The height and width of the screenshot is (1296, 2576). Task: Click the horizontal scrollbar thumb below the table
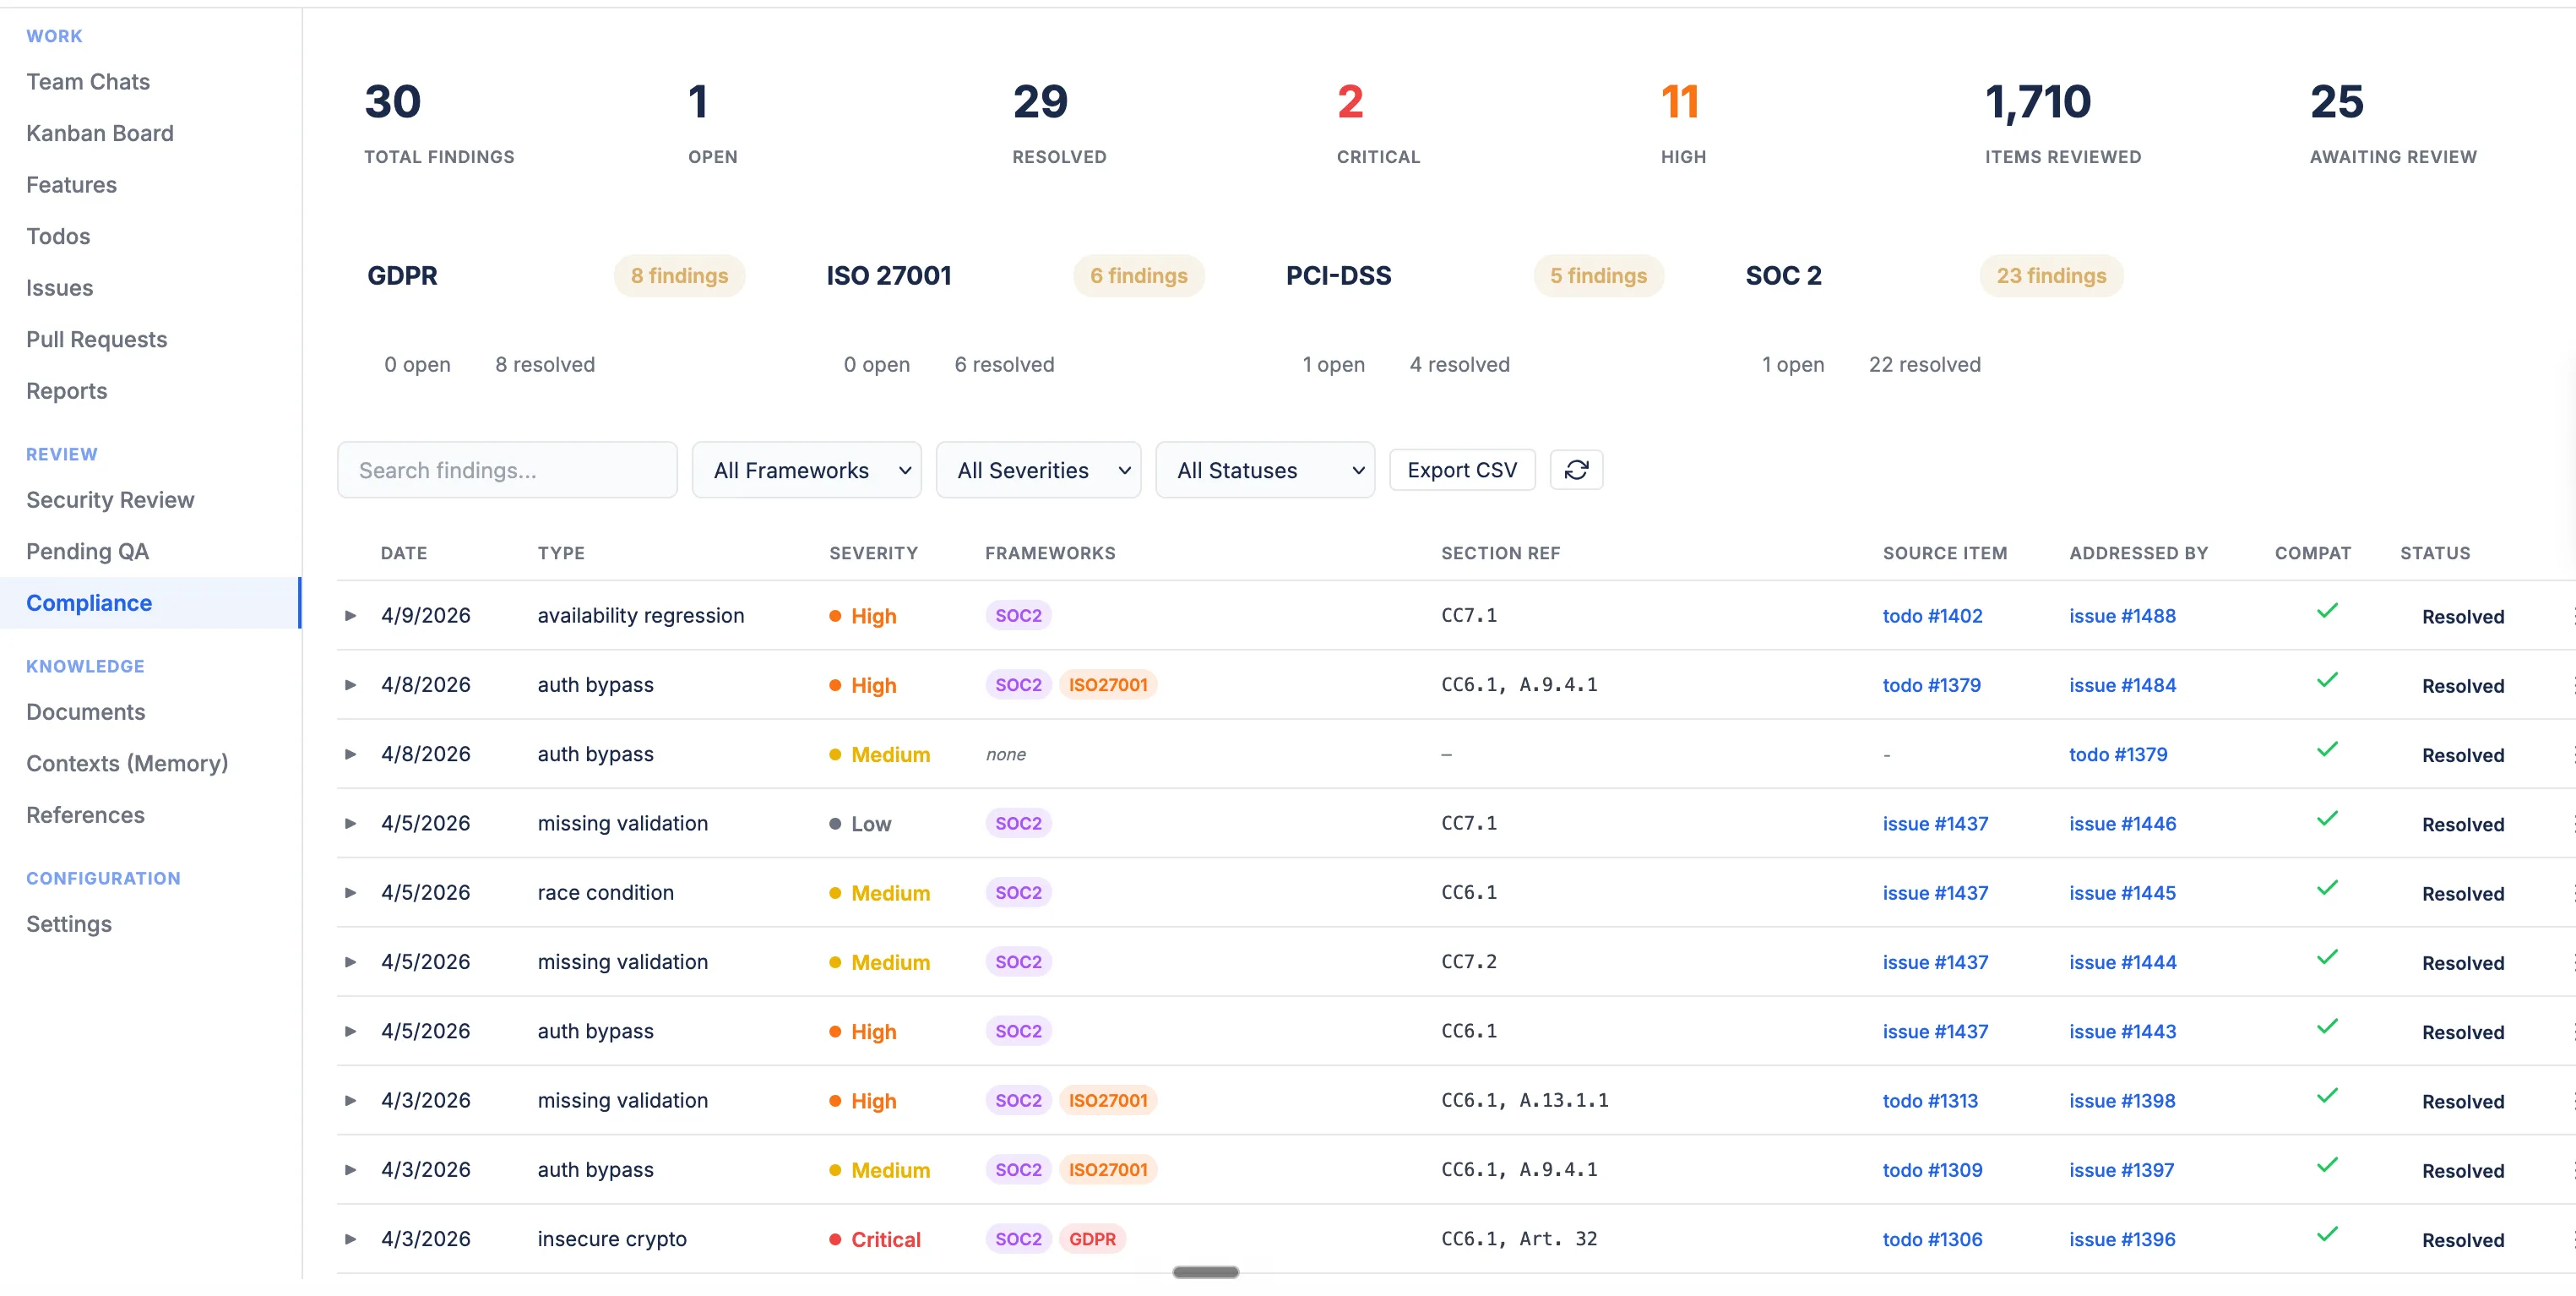[1205, 1272]
